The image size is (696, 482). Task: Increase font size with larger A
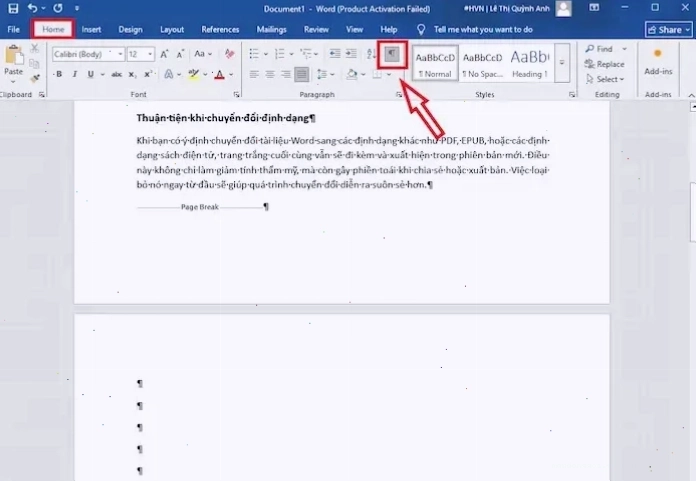(x=164, y=54)
